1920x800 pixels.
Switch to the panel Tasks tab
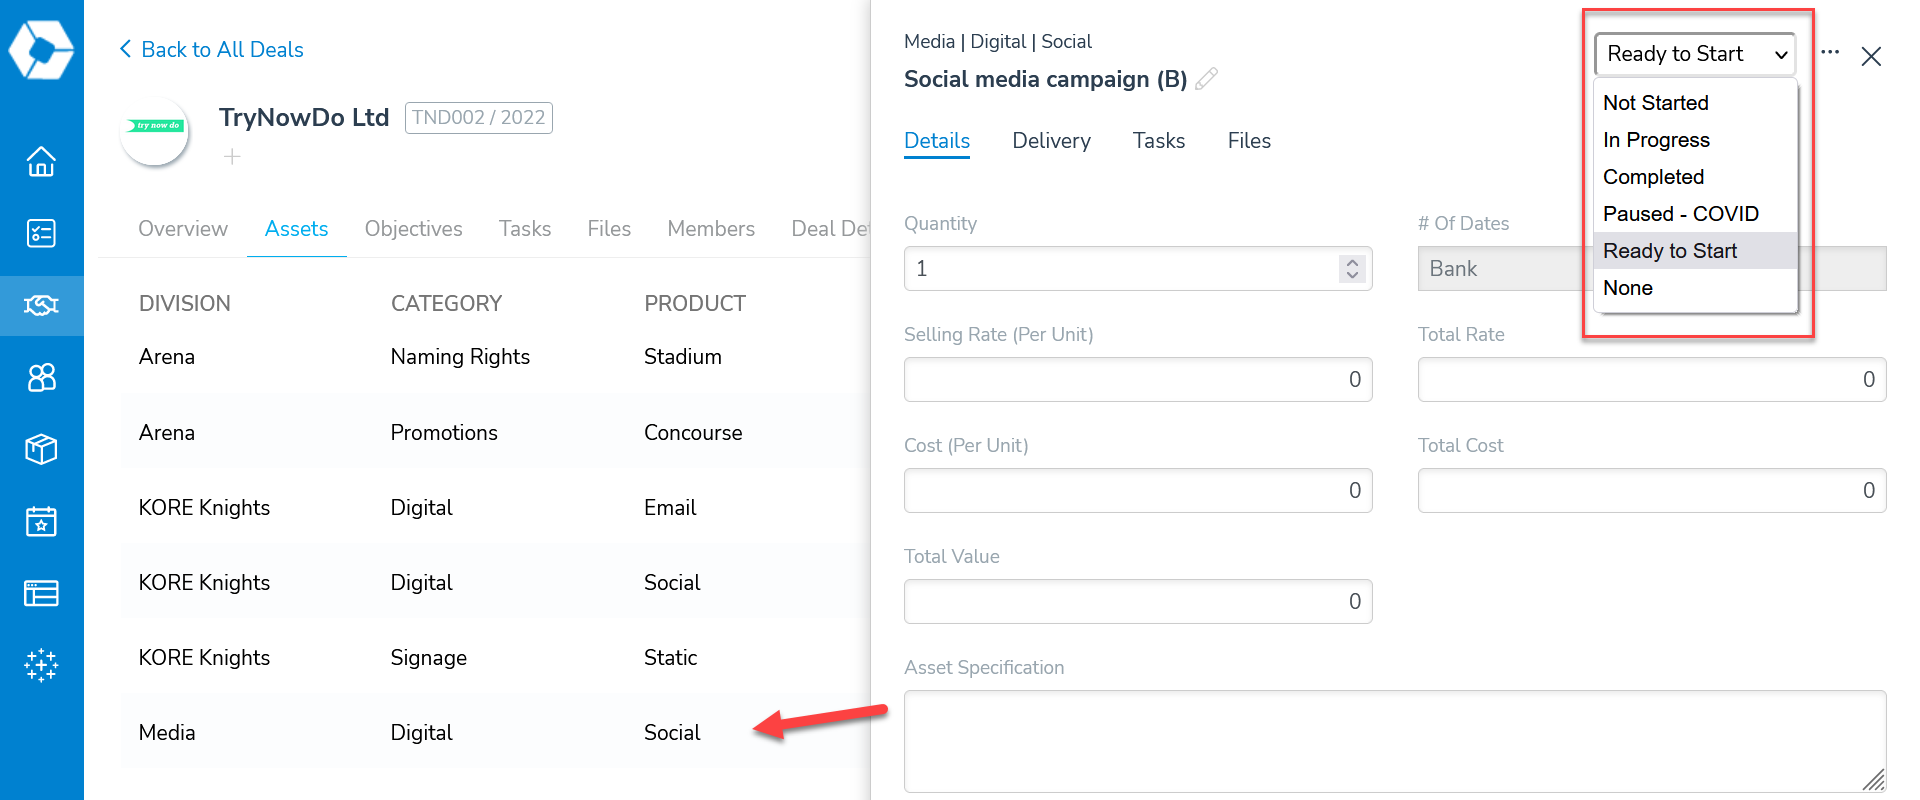click(x=1159, y=141)
